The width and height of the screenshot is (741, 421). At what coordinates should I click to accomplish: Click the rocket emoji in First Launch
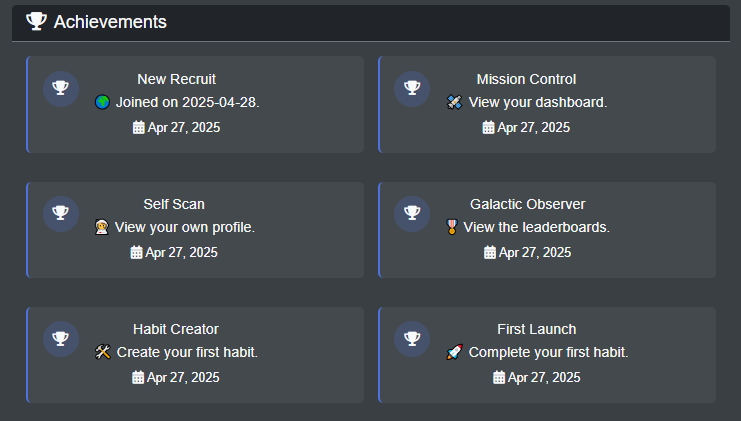pos(454,352)
